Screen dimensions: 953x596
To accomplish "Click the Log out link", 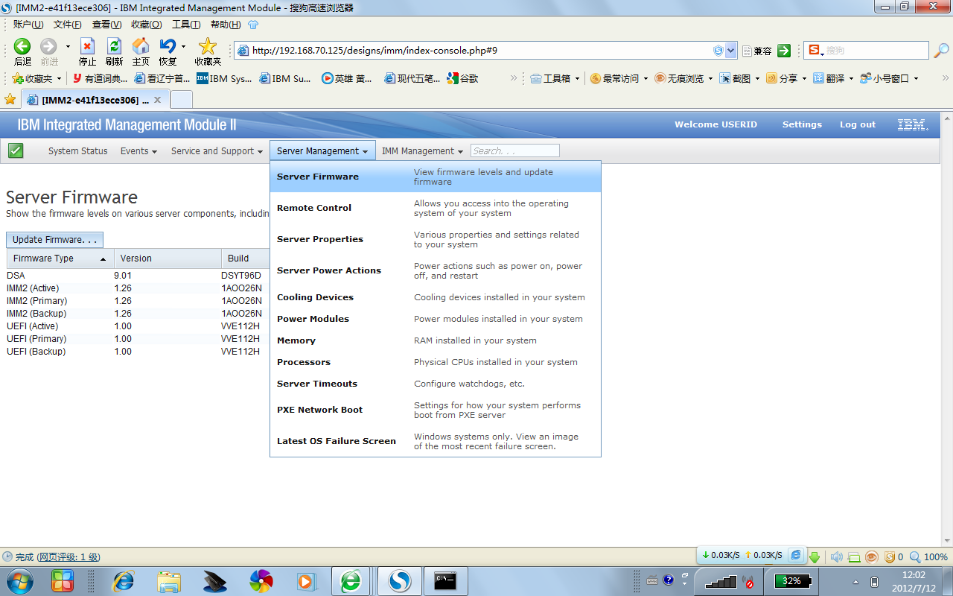I will pos(858,125).
